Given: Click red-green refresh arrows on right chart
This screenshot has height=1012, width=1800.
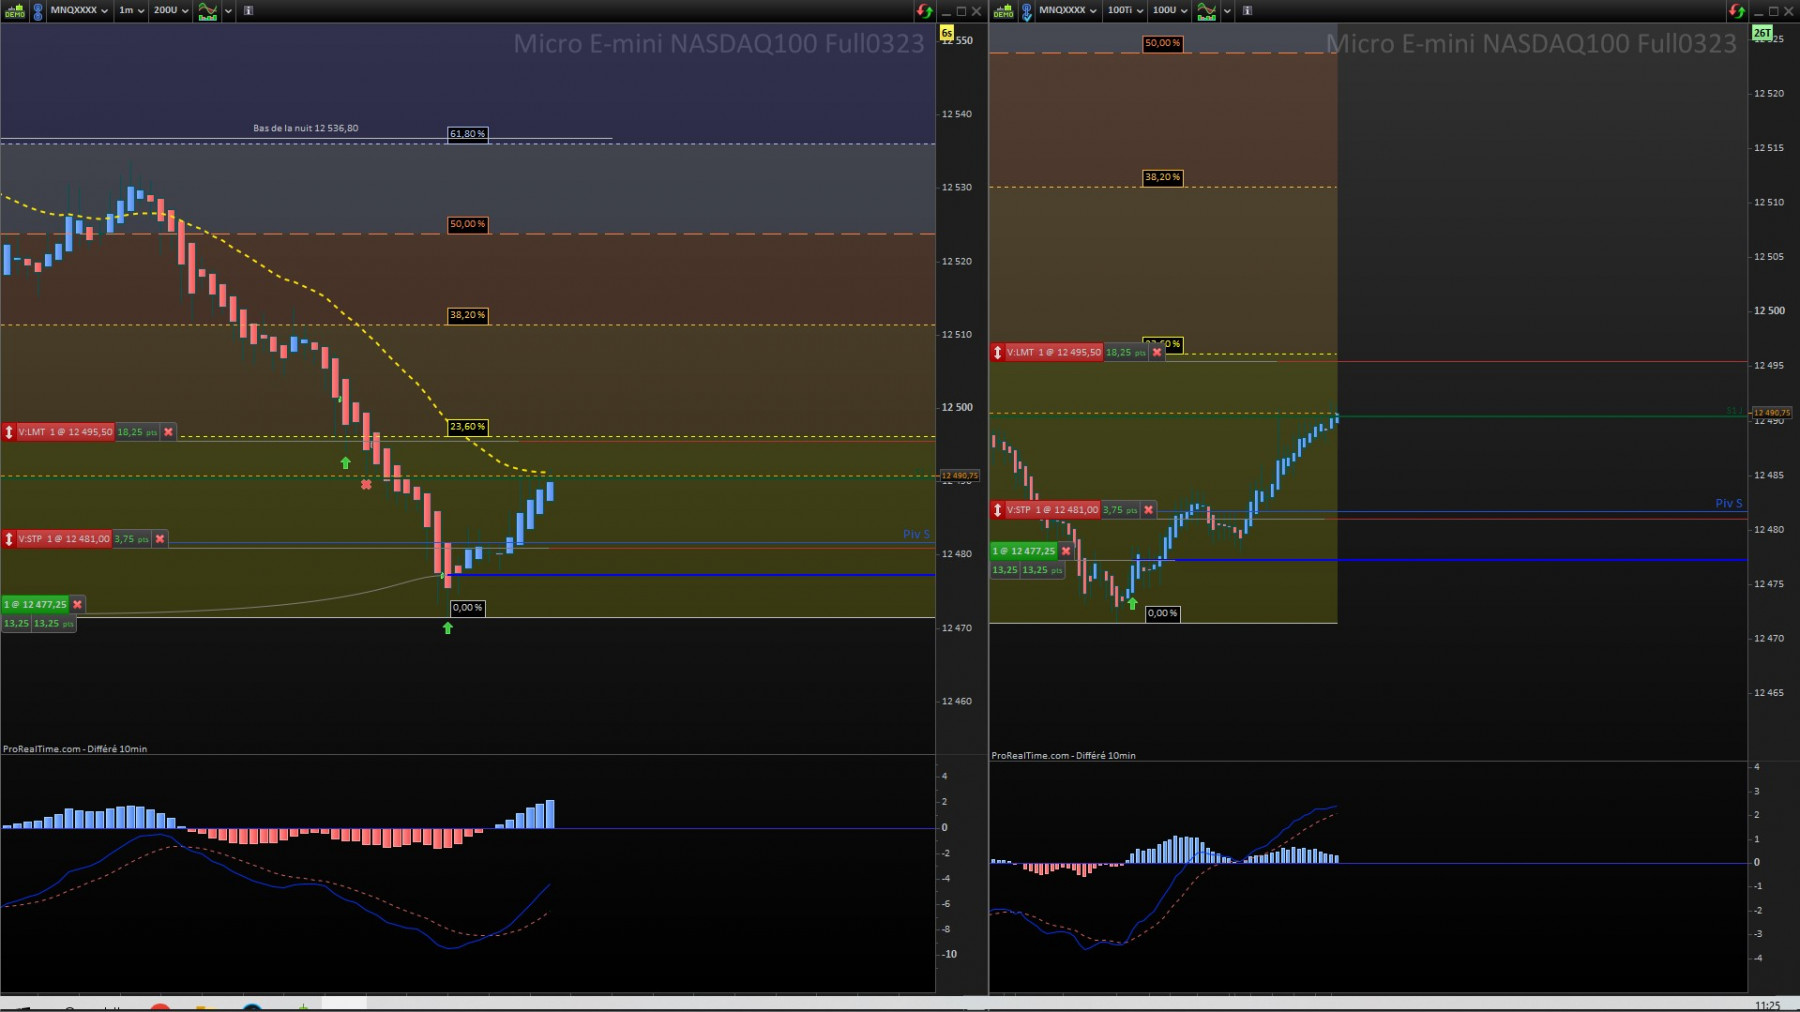Looking at the screenshot, I should pos(1737,11).
